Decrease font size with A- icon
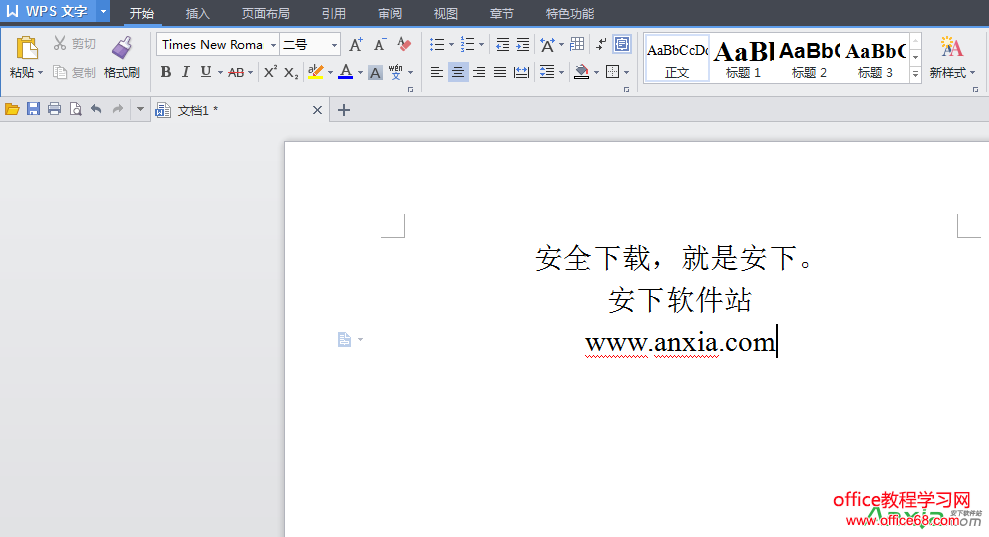Screen dimensions: 989x537 coord(380,44)
